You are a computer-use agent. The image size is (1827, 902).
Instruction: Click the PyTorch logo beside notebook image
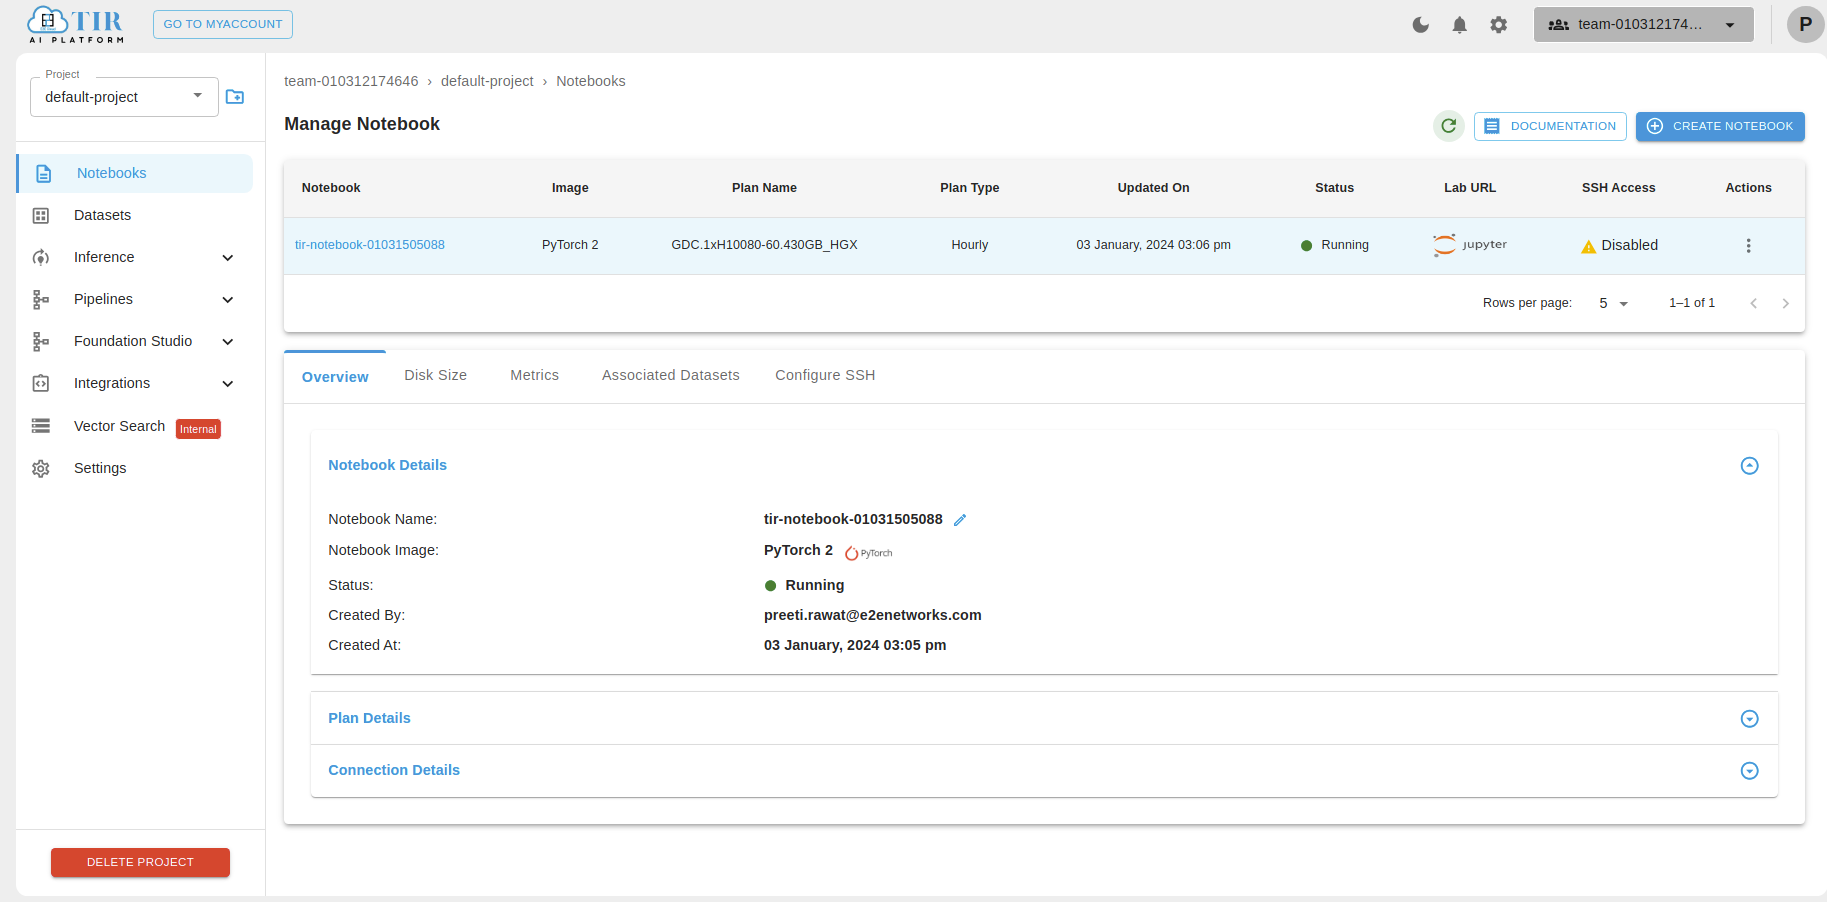point(868,553)
